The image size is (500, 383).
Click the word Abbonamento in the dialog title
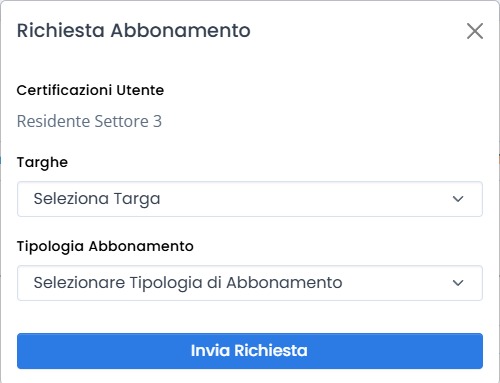click(181, 30)
